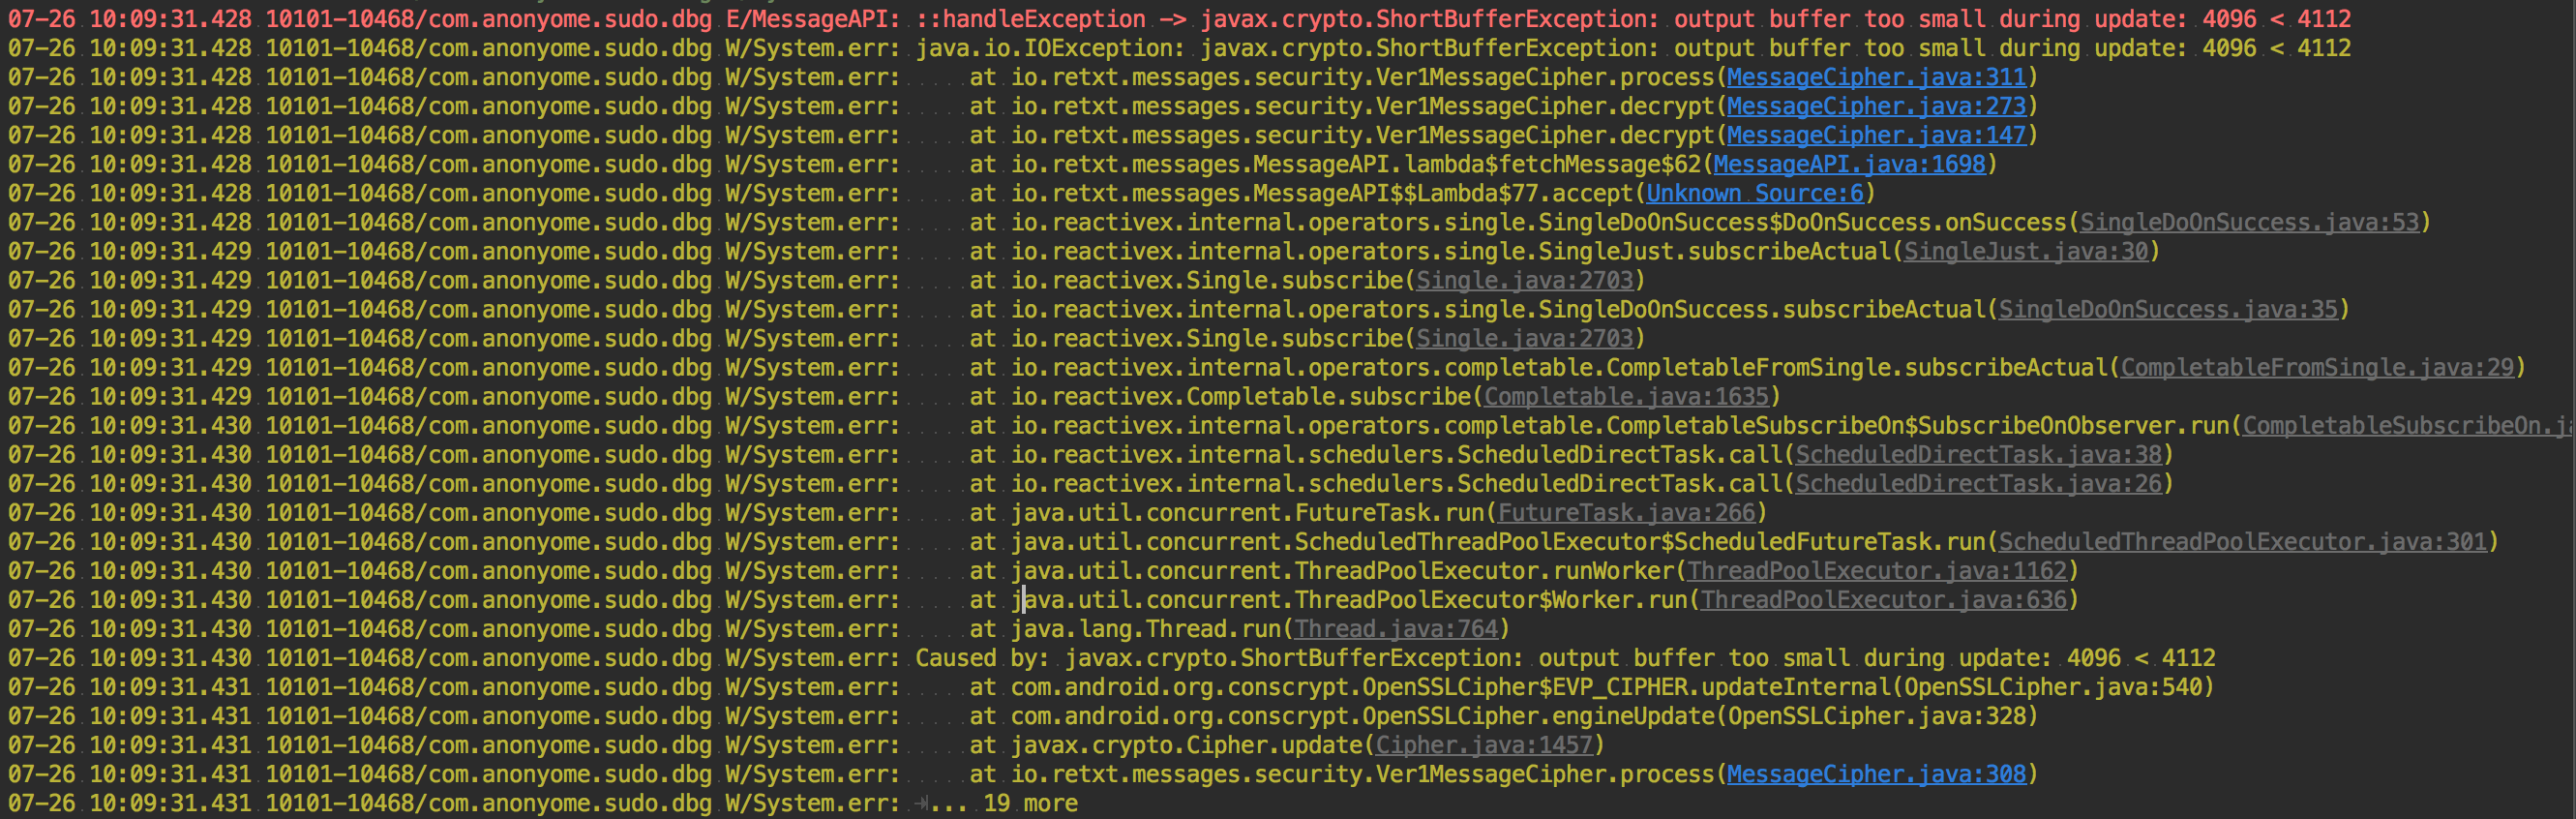Open the MessageCipher.java:273 link
Image resolution: width=2576 pixels, height=819 pixels.
1876,106
